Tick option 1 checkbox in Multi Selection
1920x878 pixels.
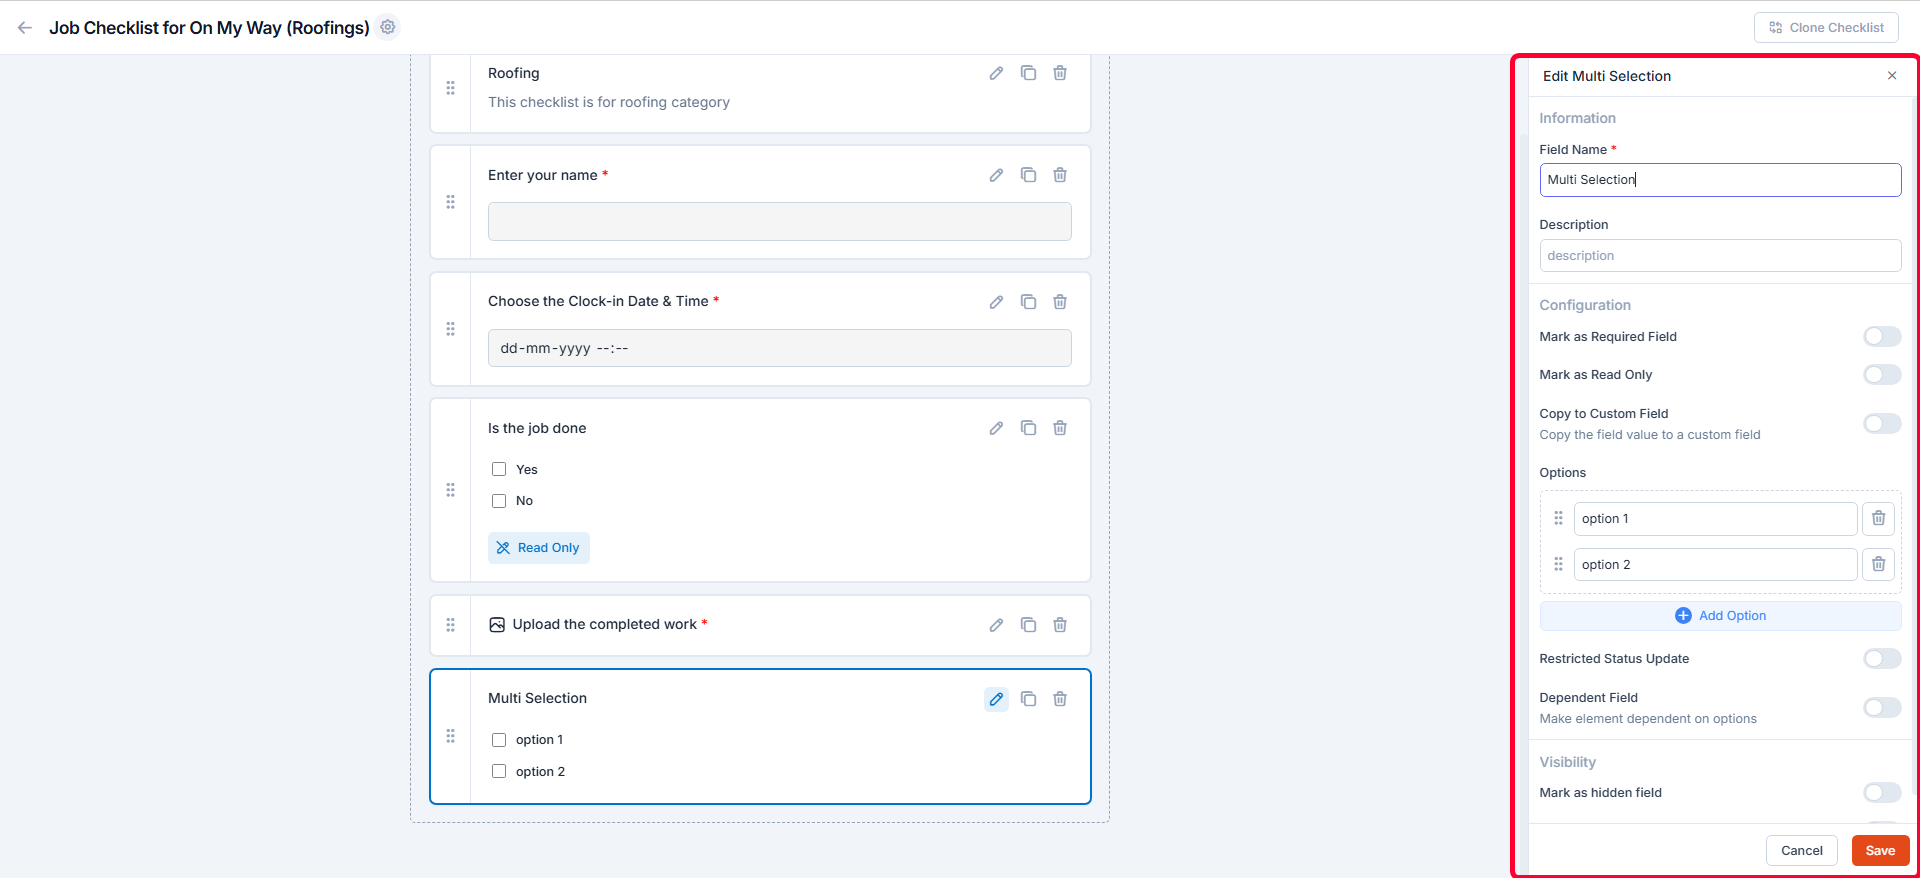pos(499,740)
